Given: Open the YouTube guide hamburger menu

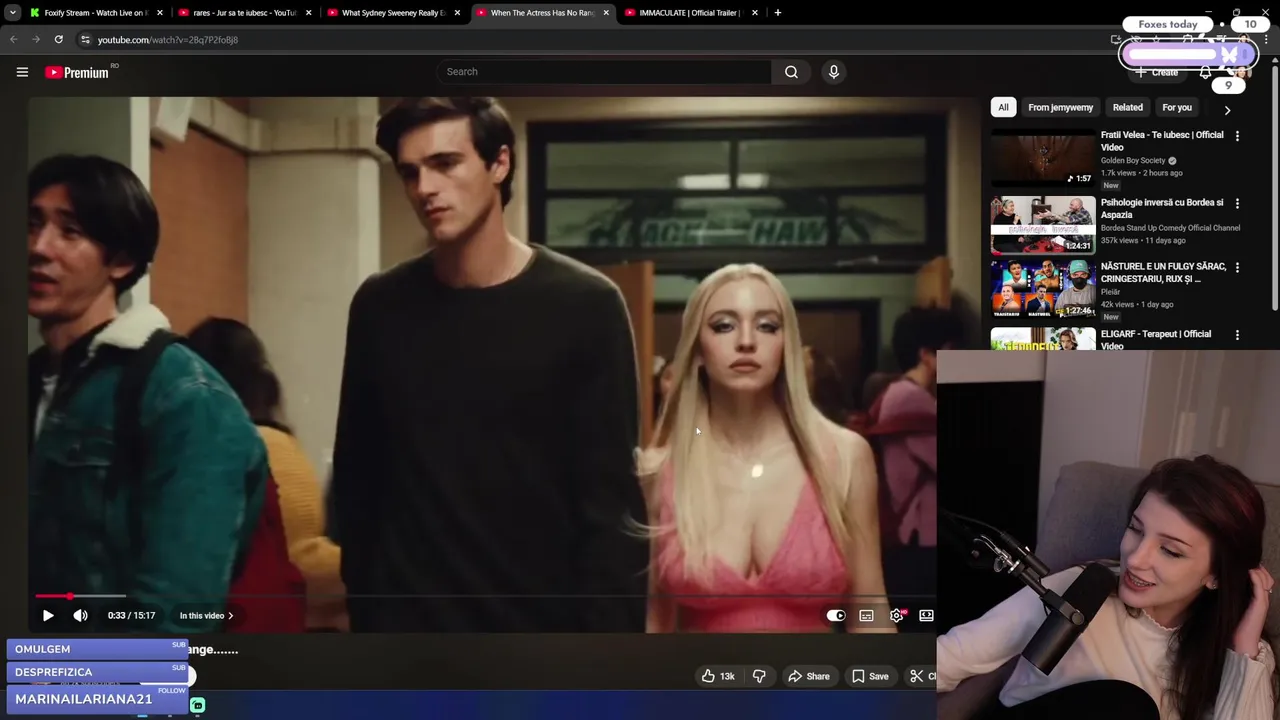Looking at the screenshot, I should click(x=22, y=72).
